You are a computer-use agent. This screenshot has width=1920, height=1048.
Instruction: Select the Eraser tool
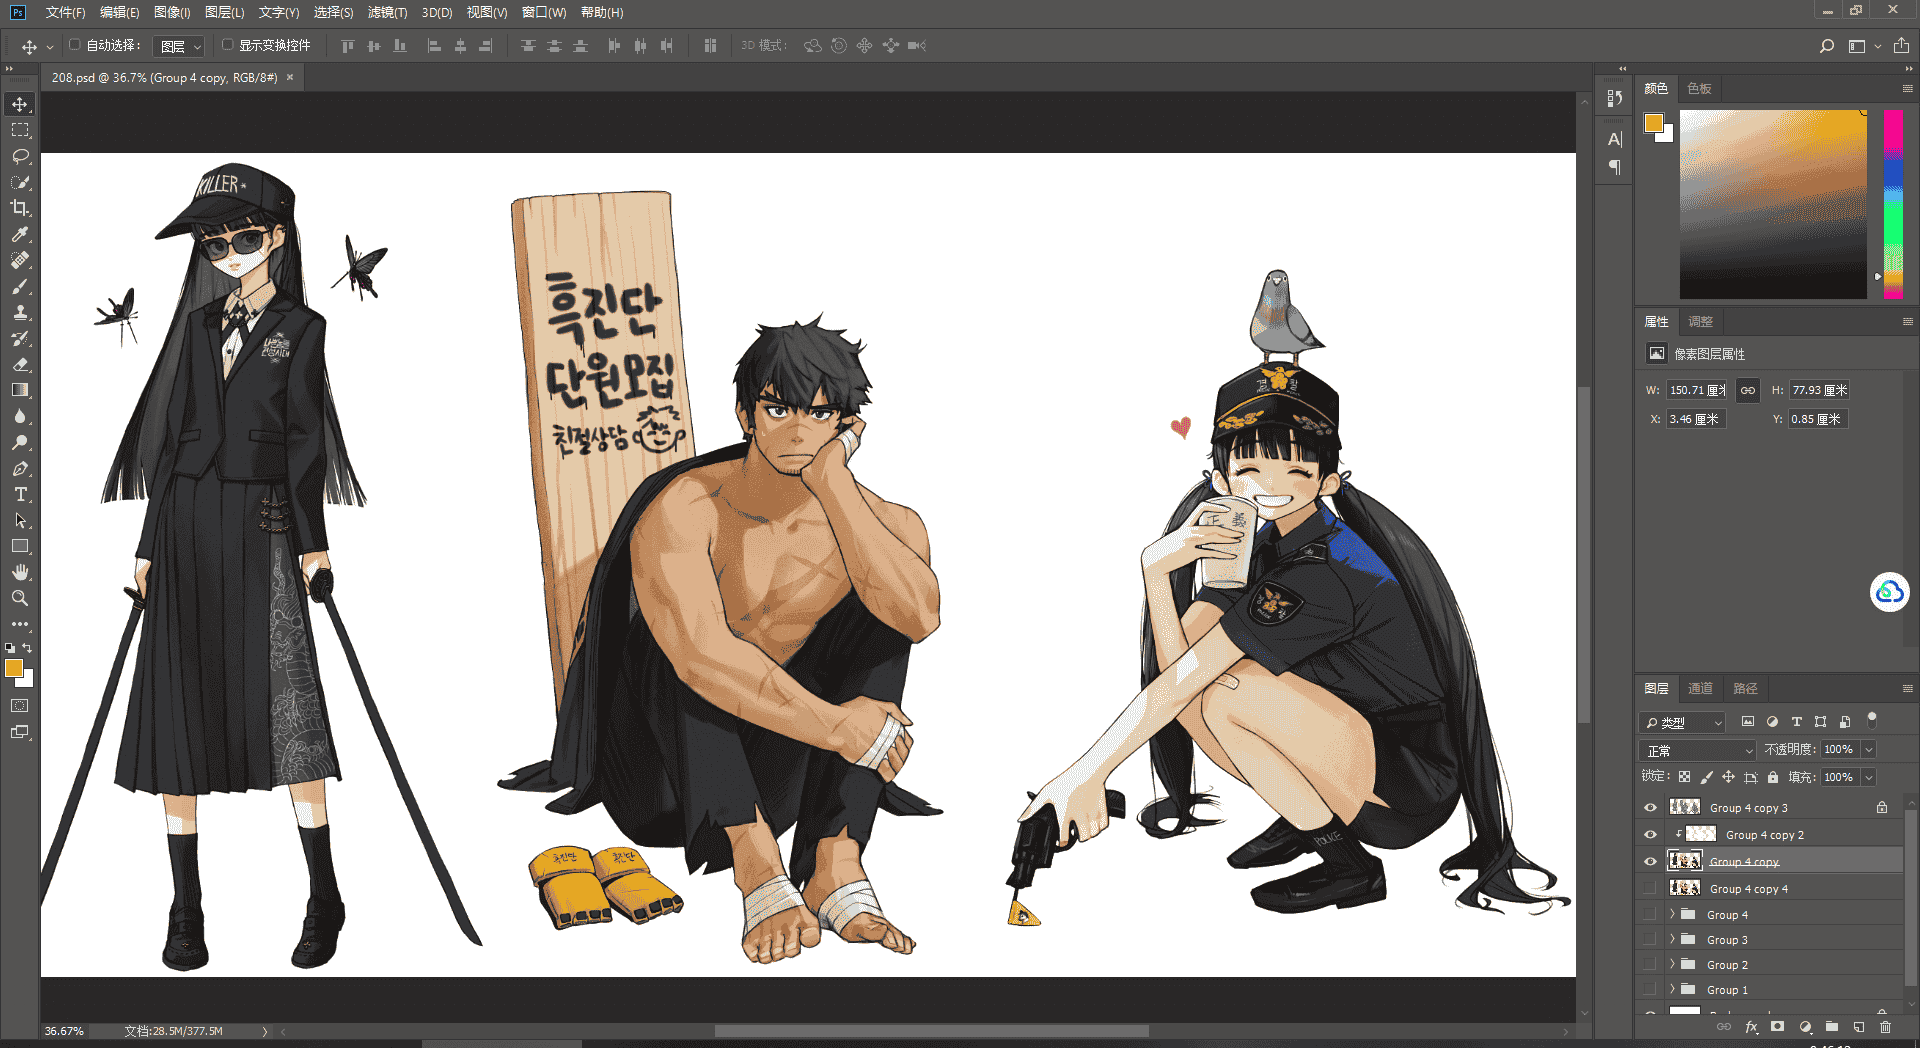20,364
